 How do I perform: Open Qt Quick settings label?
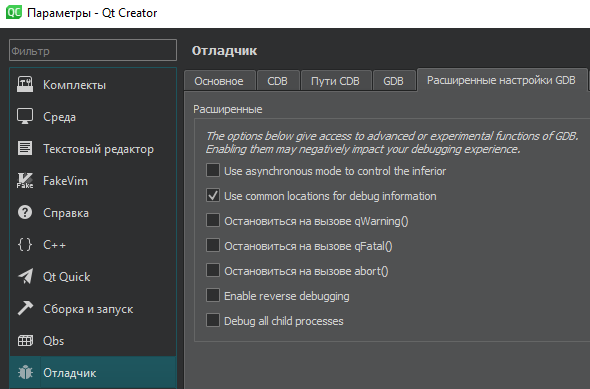(67, 277)
